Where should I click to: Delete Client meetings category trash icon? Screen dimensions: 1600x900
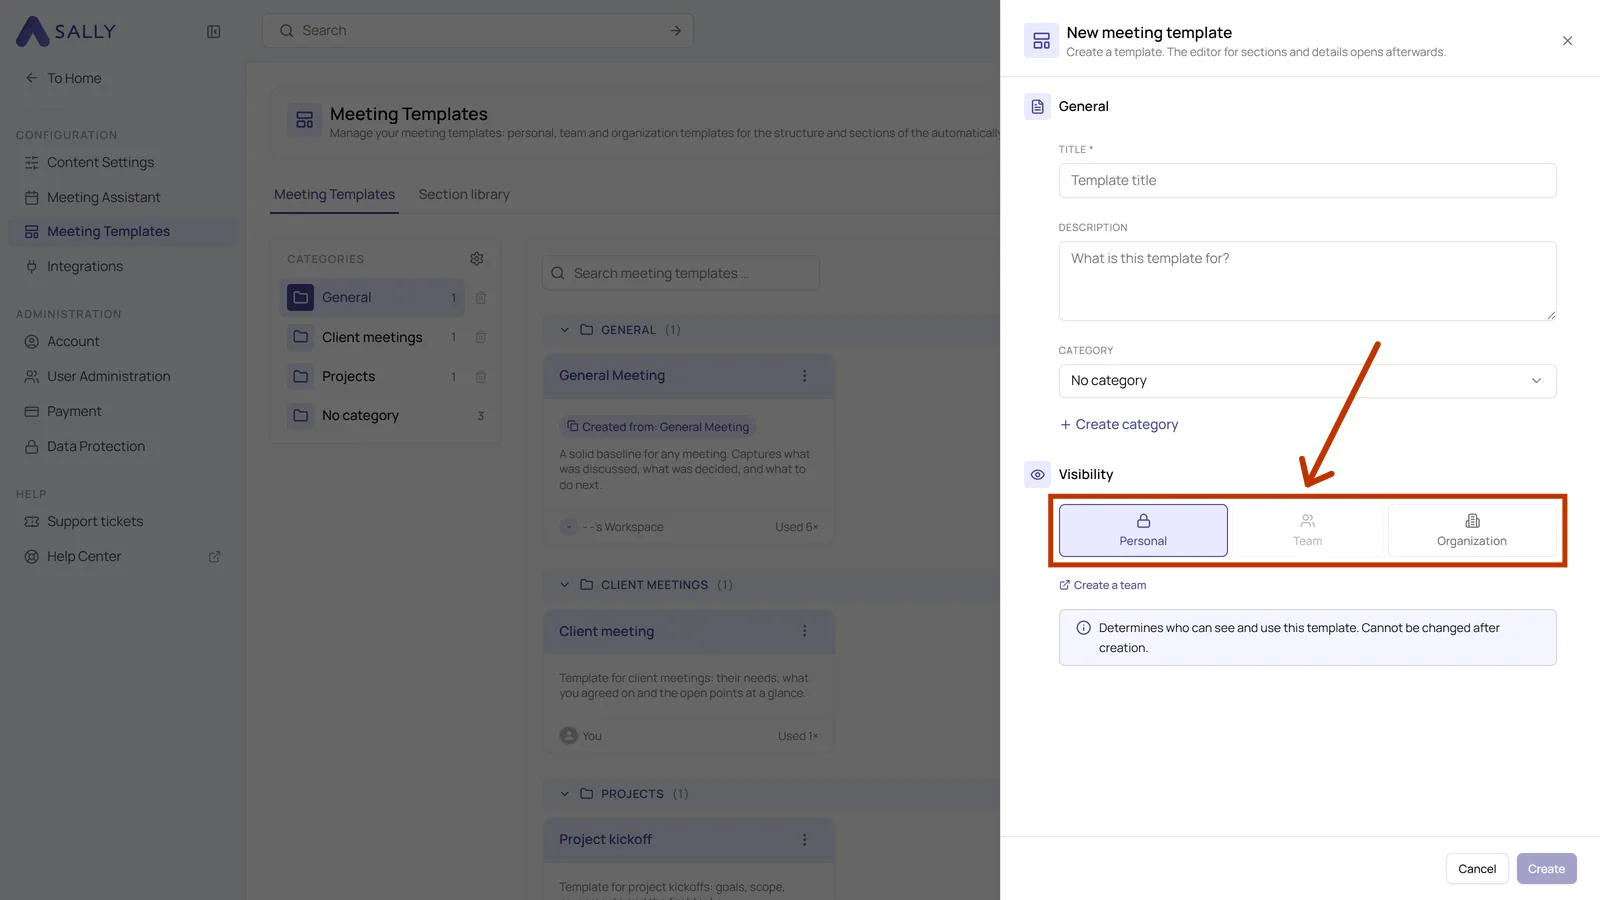[x=481, y=337]
